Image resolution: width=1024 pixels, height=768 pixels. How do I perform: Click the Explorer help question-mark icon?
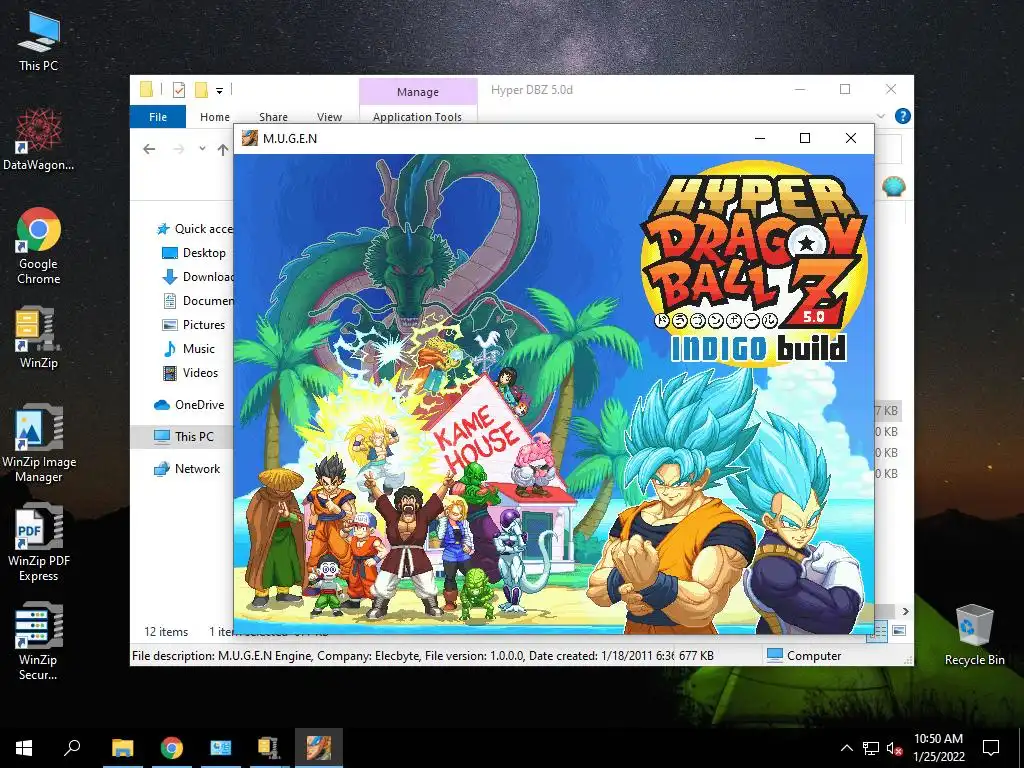(903, 116)
